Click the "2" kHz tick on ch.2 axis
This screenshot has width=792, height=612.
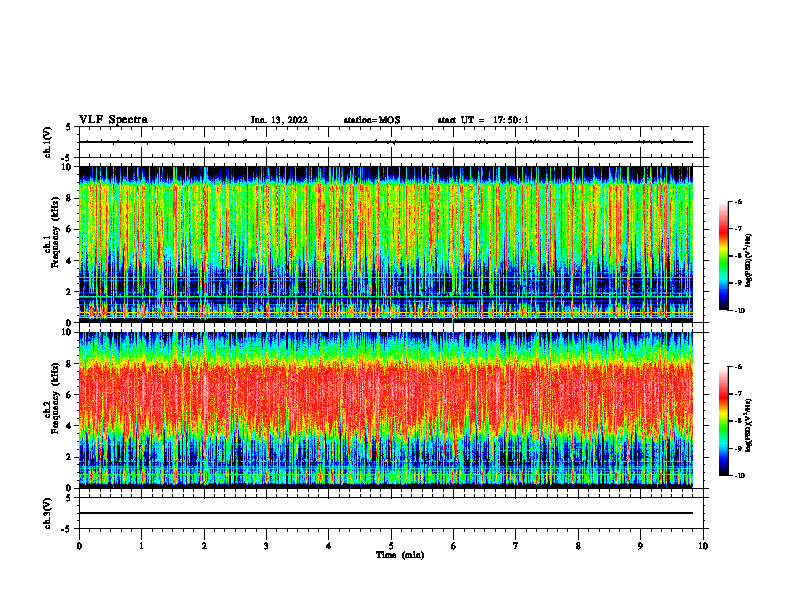coord(70,457)
